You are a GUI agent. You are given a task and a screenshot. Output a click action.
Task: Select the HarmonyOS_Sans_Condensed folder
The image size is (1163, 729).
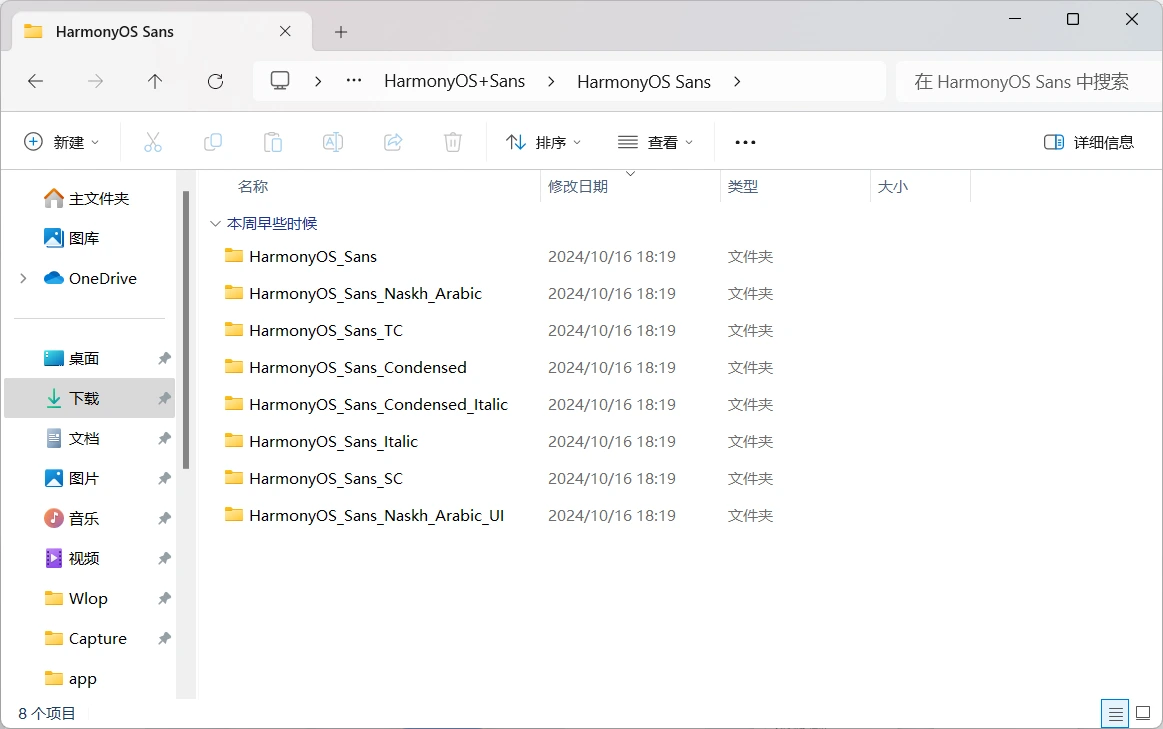tap(358, 368)
